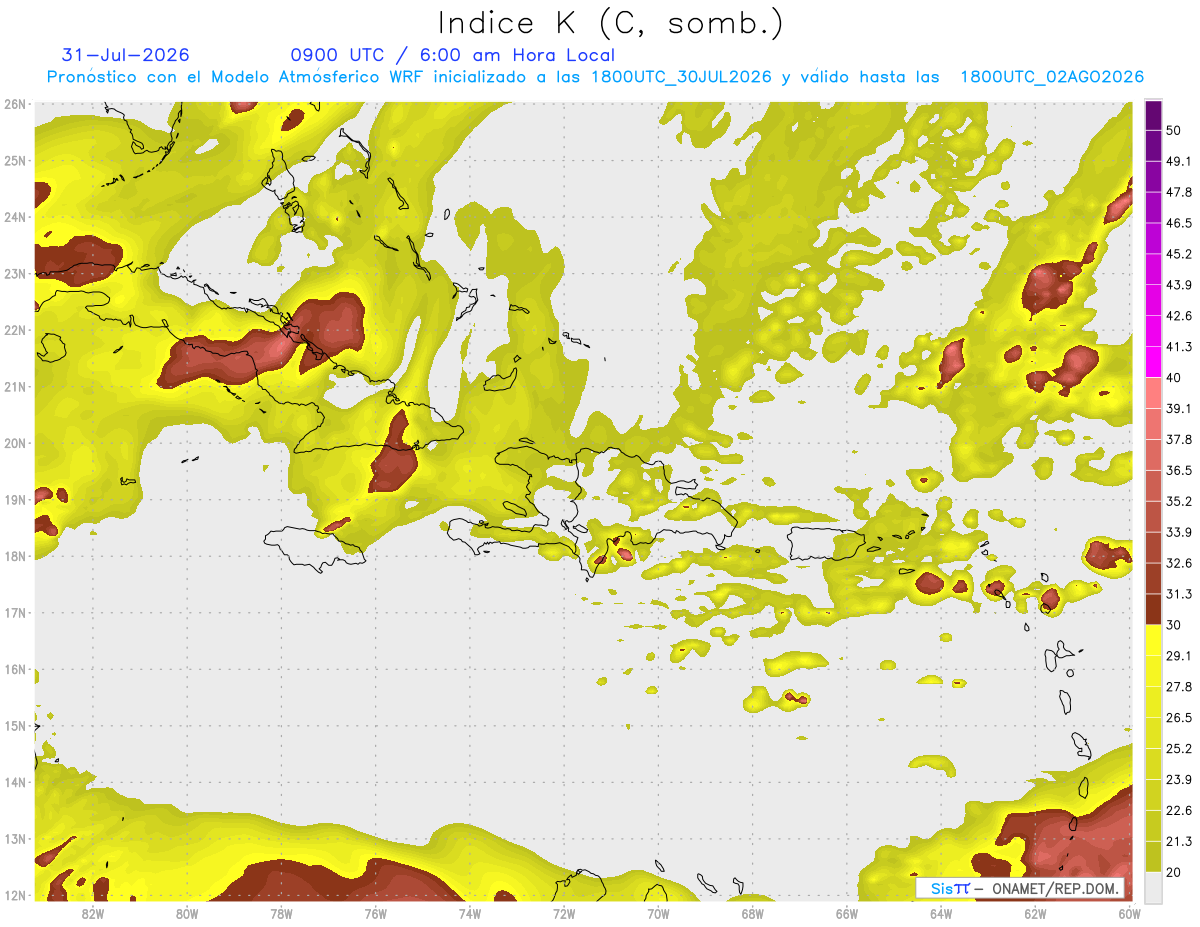Image resolution: width=1200 pixels, height=927 pixels.
Task: Click the 26.5 value on the color scale
Action: [x=1179, y=718]
